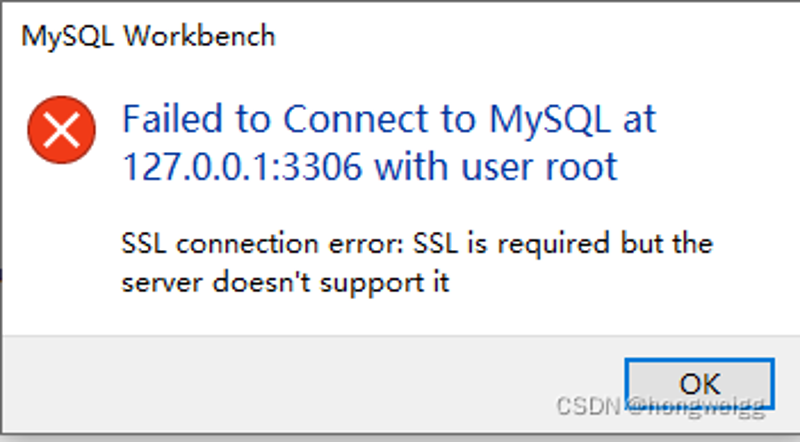Click the OK button
This screenshot has height=442, width=800.
(699, 383)
